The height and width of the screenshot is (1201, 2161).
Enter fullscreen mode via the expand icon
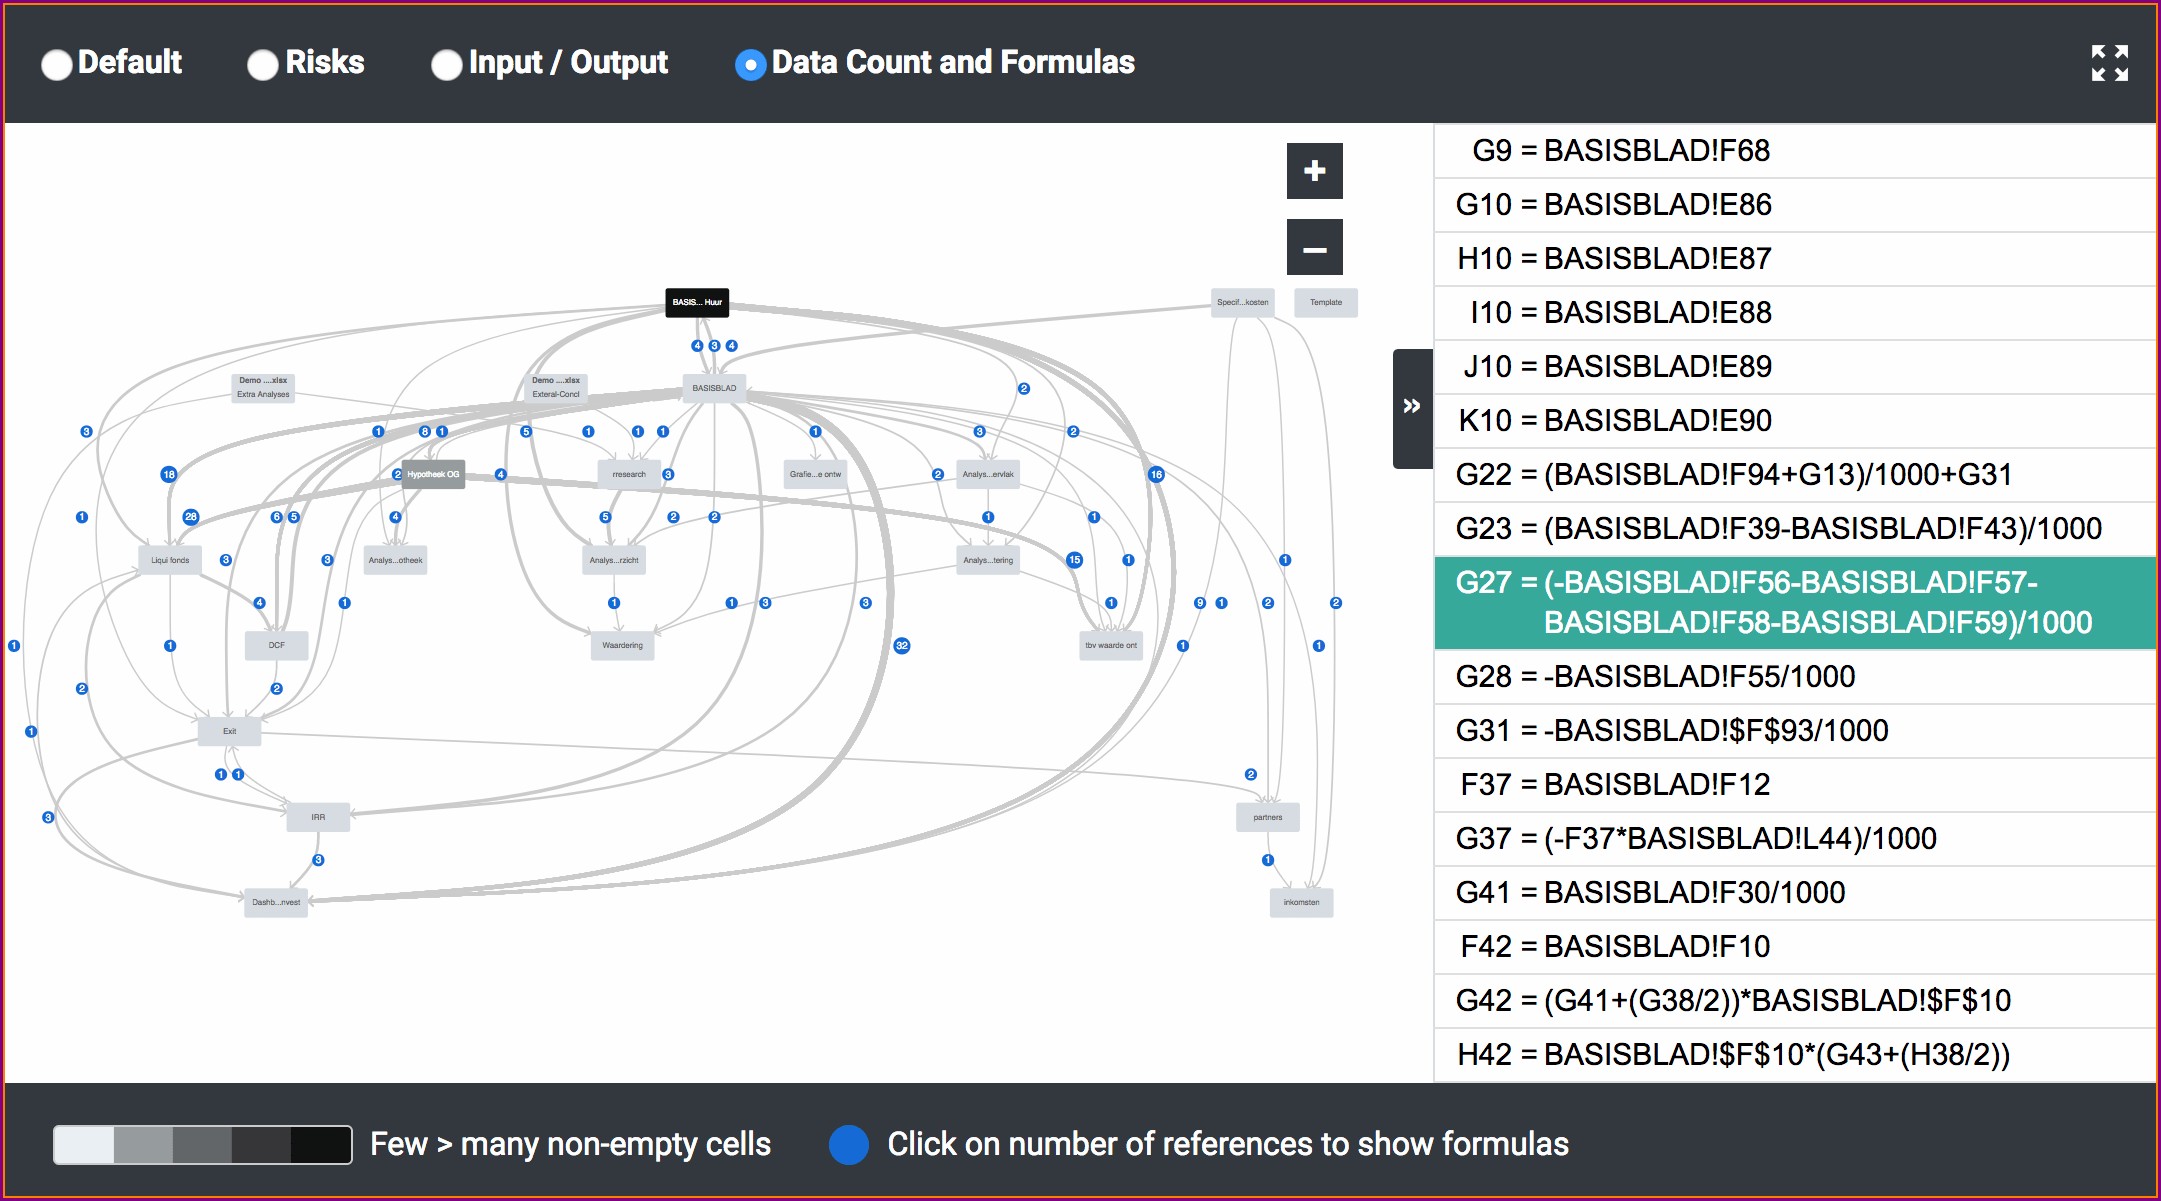click(2109, 63)
